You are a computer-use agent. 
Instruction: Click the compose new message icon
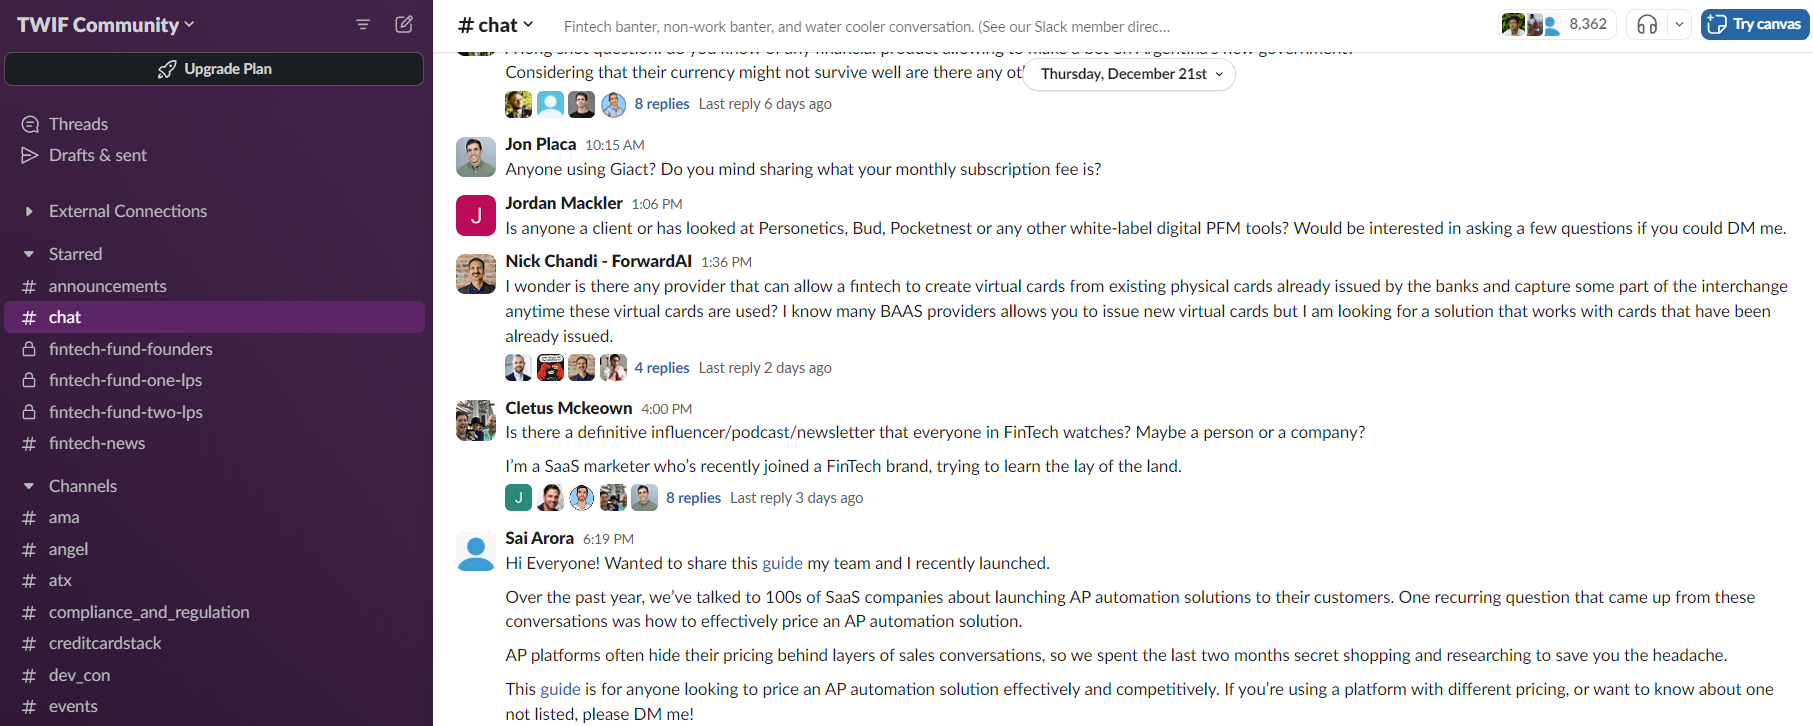pyautogui.click(x=404, y=24)
